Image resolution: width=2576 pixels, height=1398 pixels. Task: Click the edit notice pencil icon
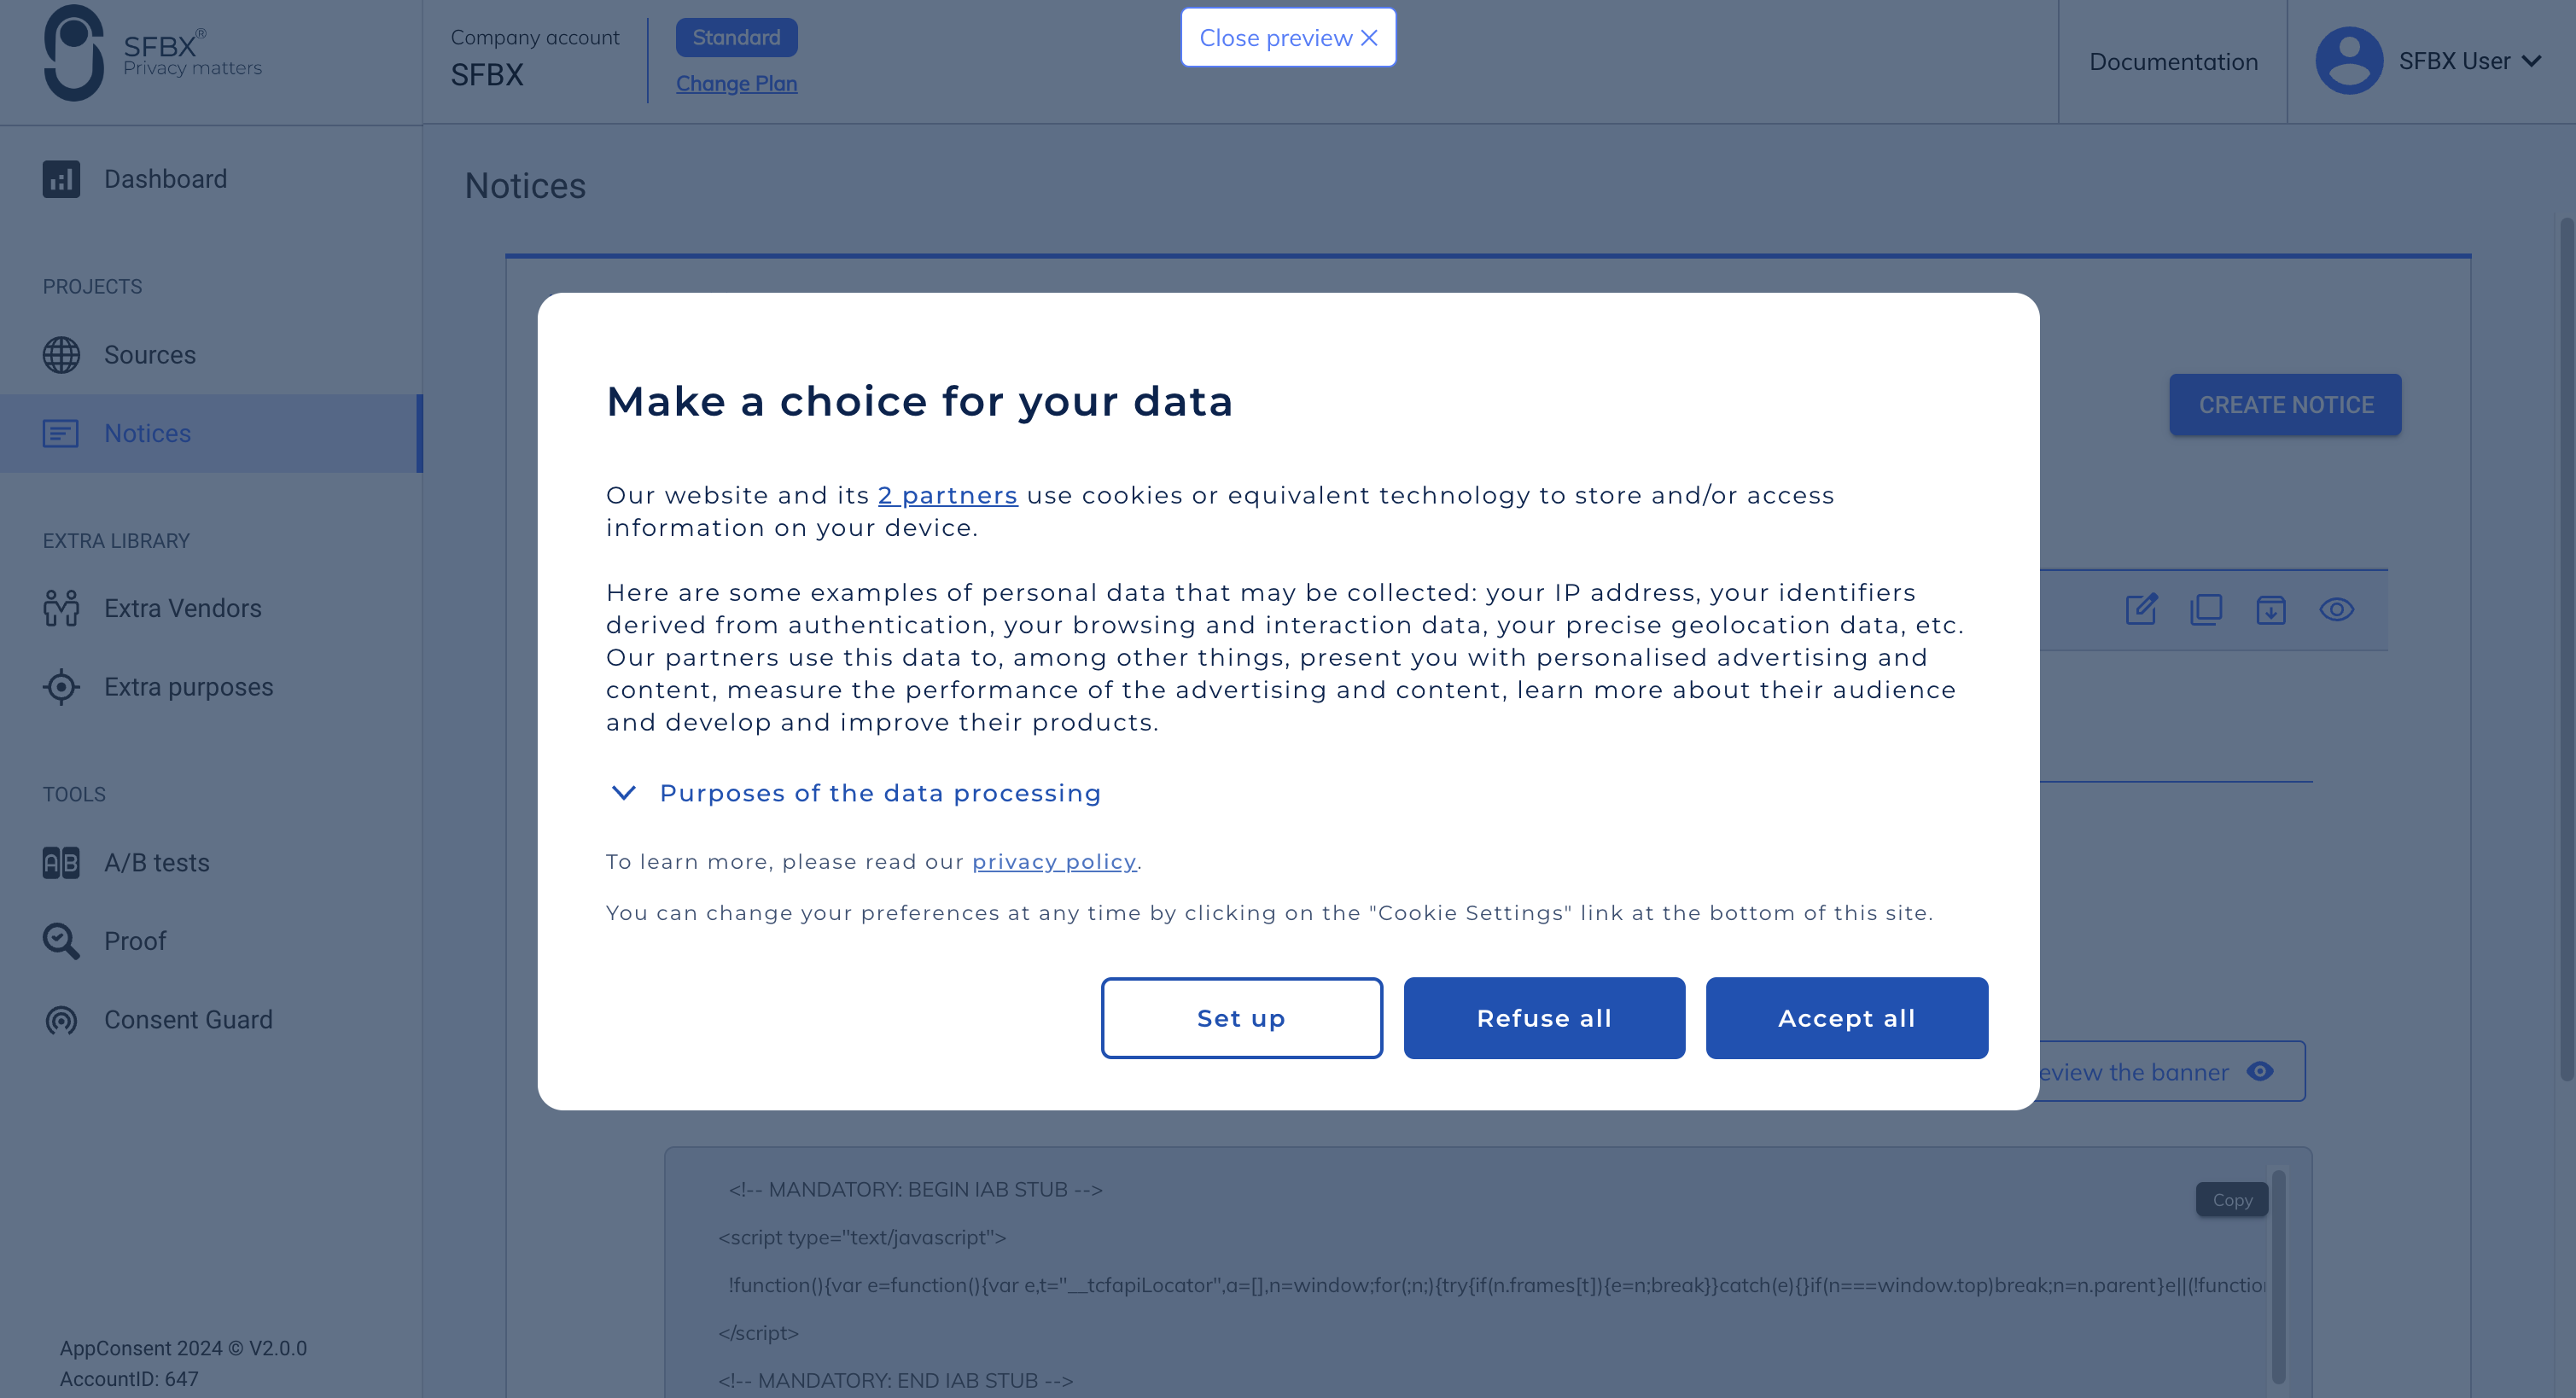[2141, 609]
